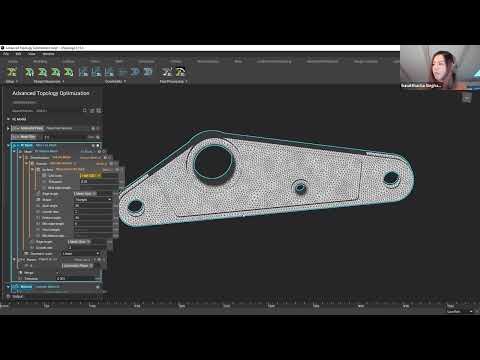Expand the Post Processing group dropdown
This screenshot has width=480, height=360.
click(x=186, y=81)
